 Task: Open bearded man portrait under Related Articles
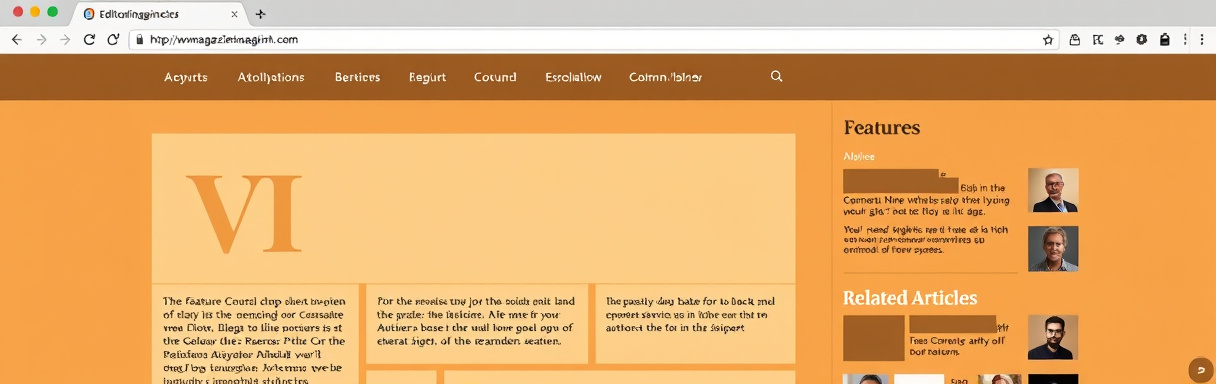click(x=1053, y=338)
